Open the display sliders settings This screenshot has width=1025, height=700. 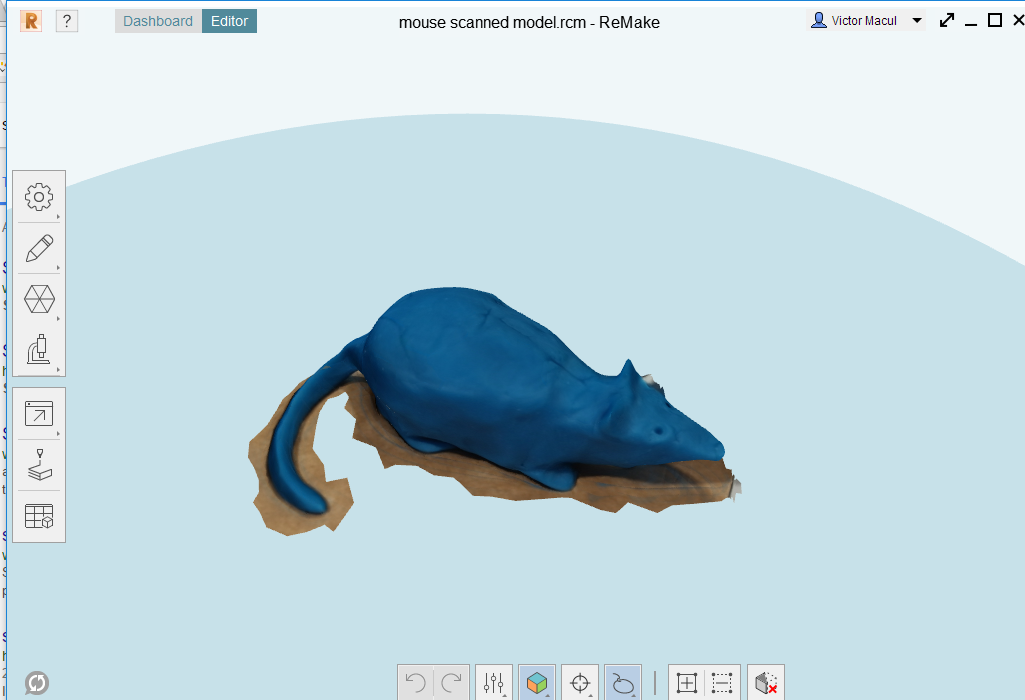click(x=494, y=683)
